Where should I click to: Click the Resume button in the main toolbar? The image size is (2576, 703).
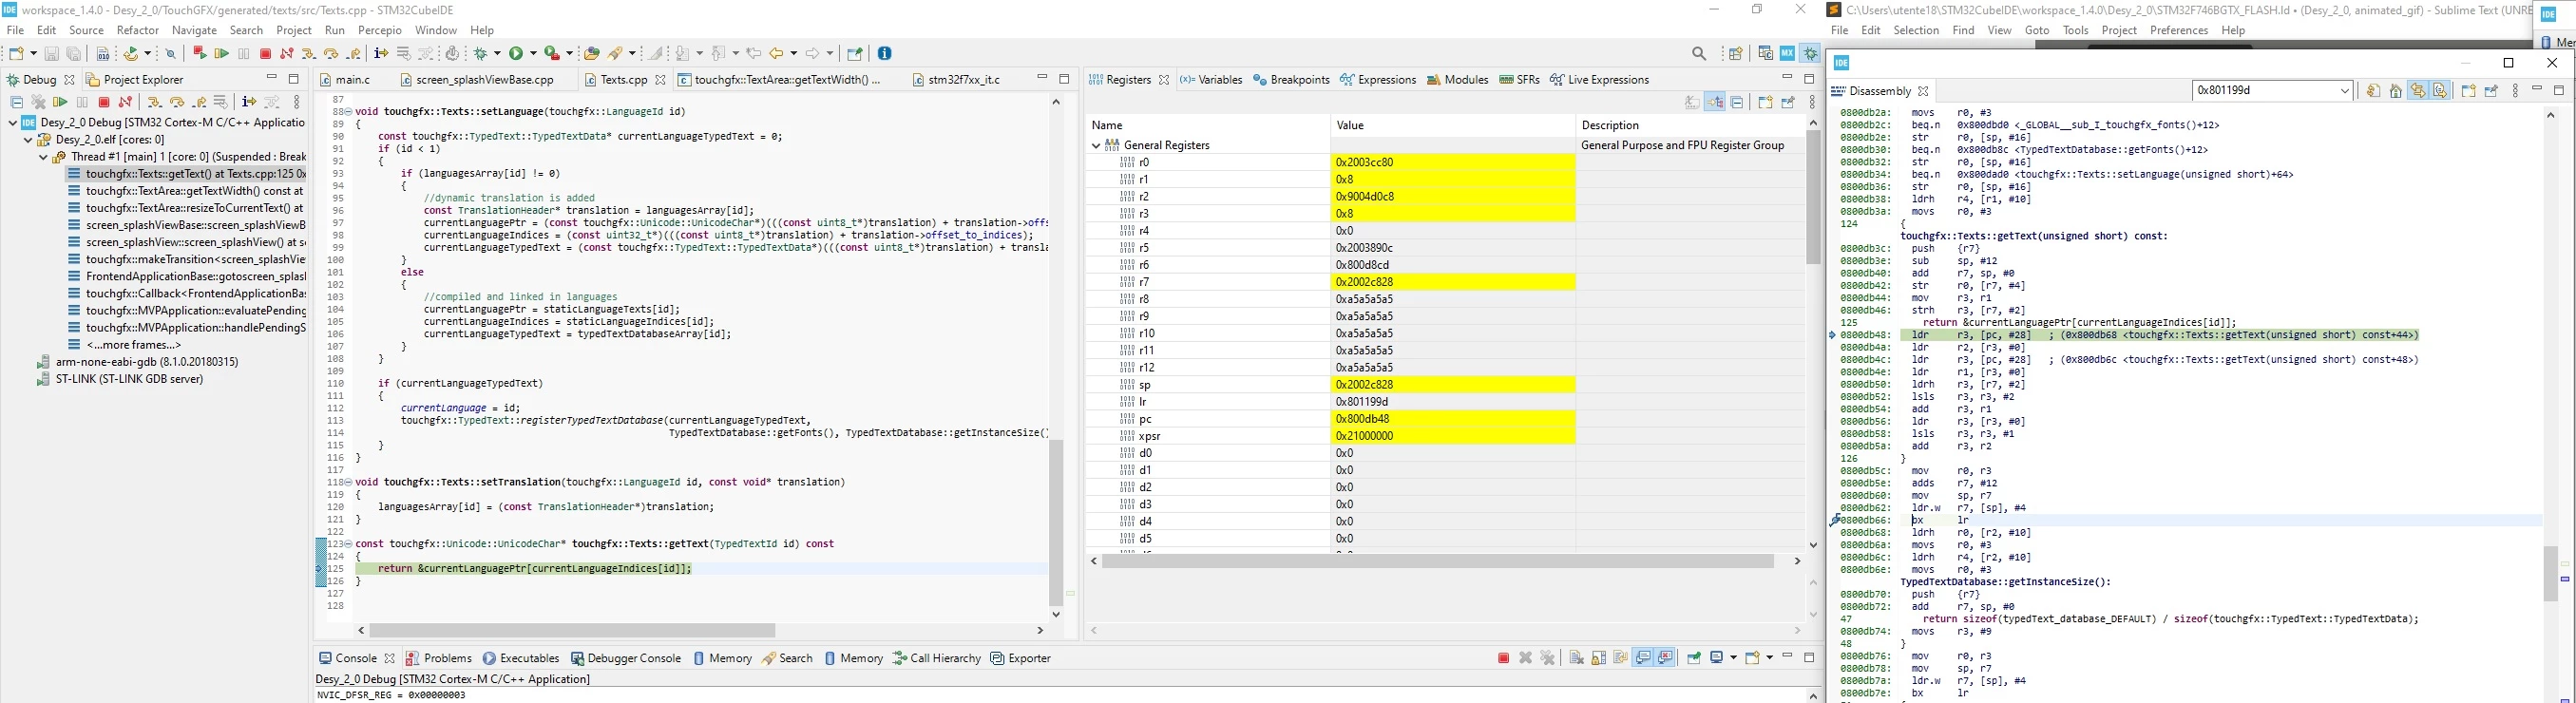point(221,54)
